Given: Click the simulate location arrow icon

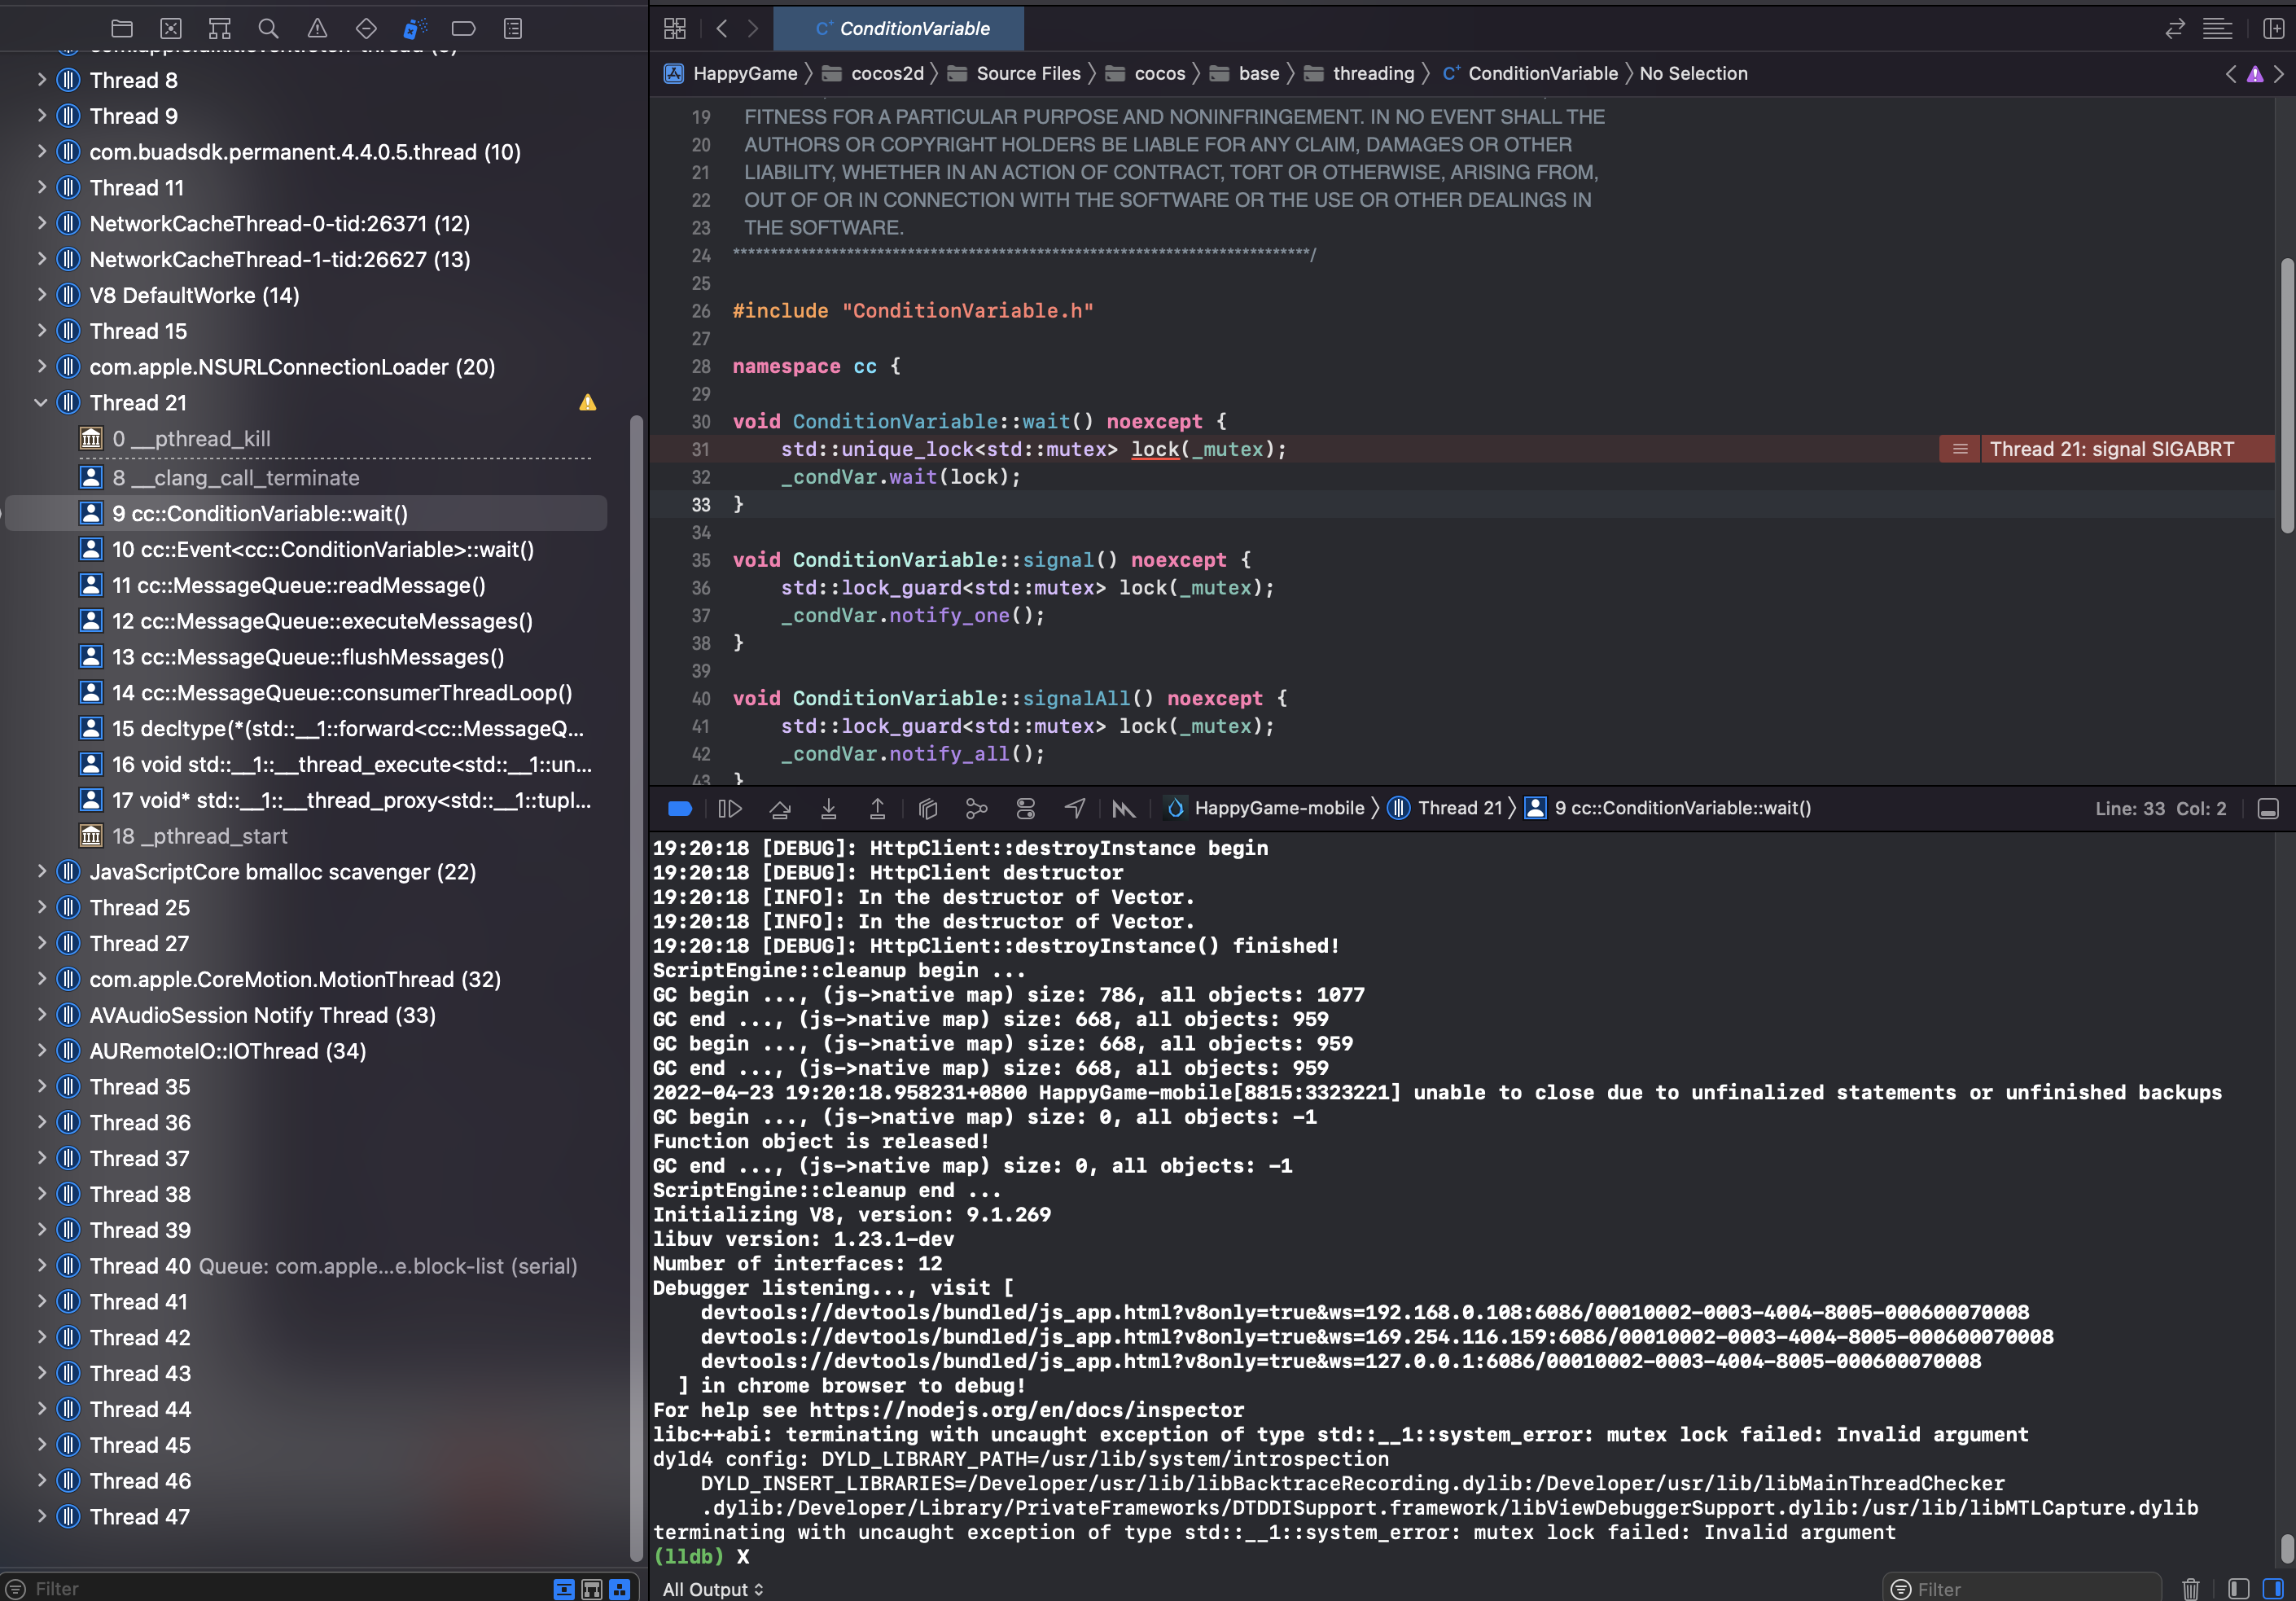Looking at the screenshot, I should pyautogui.click(x=1074, y=808).
